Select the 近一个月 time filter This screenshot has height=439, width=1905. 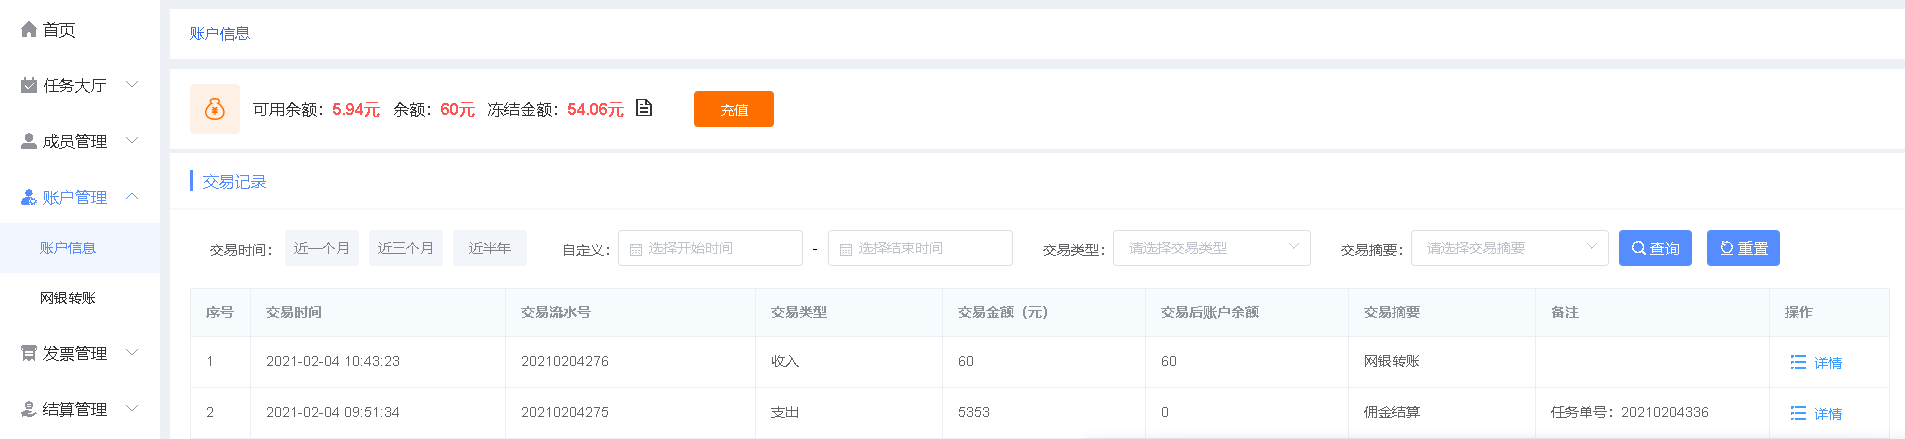click(322, 248)
